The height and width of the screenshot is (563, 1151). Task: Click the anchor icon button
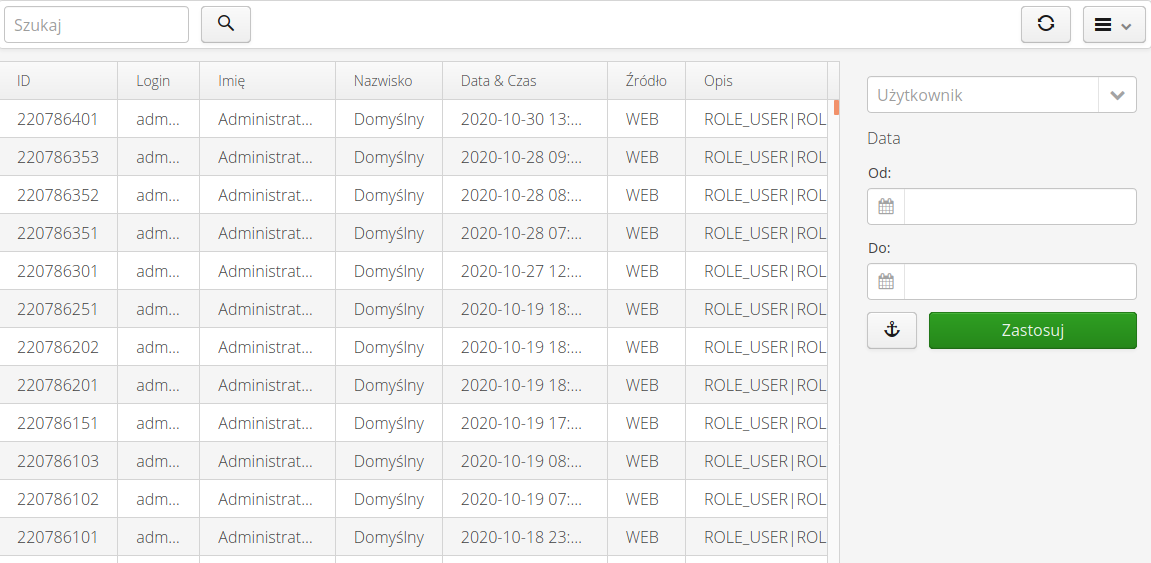click(x=892, y=331)
